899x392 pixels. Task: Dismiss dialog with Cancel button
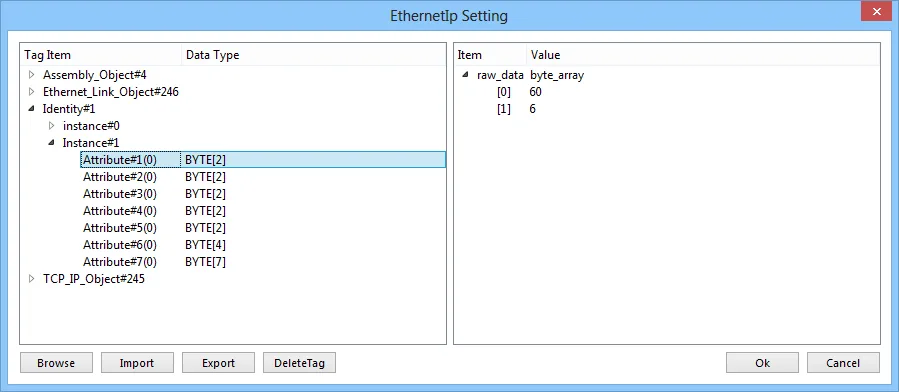[x=843, y=363]
